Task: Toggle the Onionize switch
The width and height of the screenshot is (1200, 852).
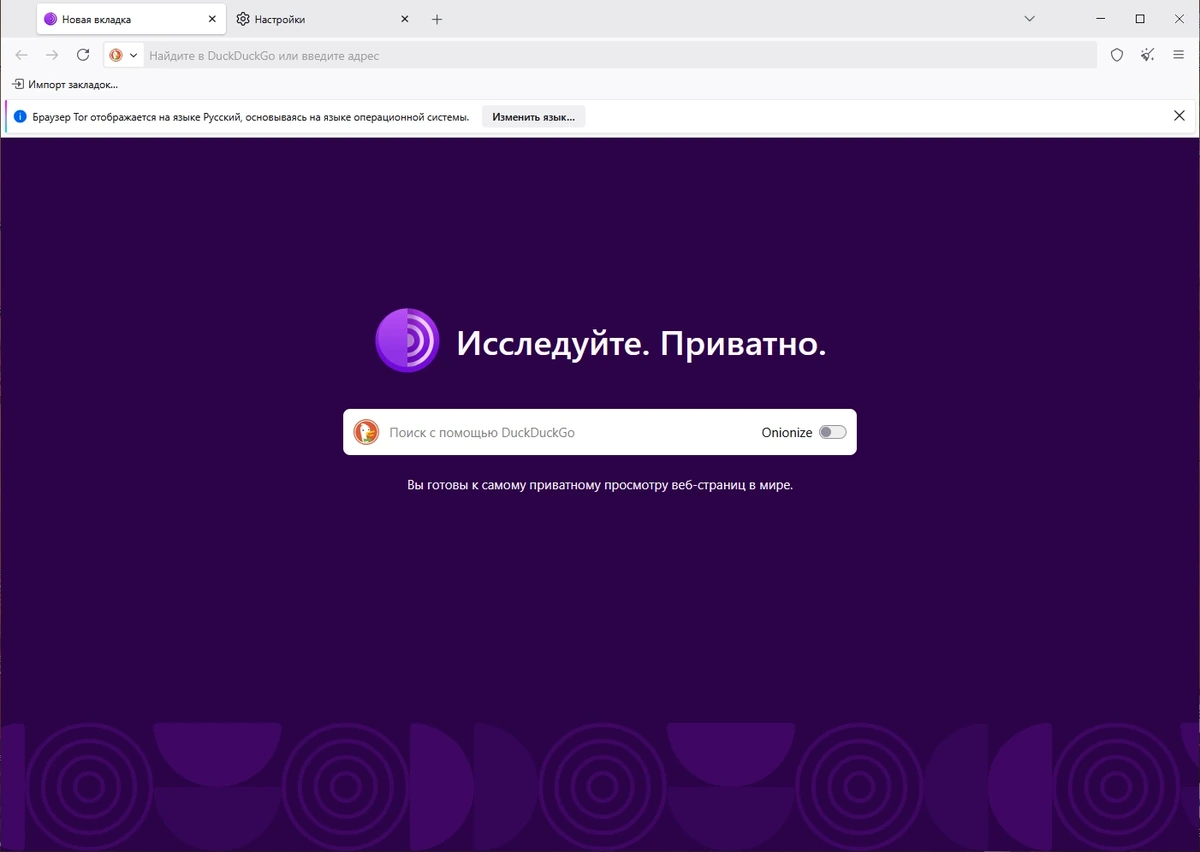Action: pyautogui.click(x=832, y=432)
